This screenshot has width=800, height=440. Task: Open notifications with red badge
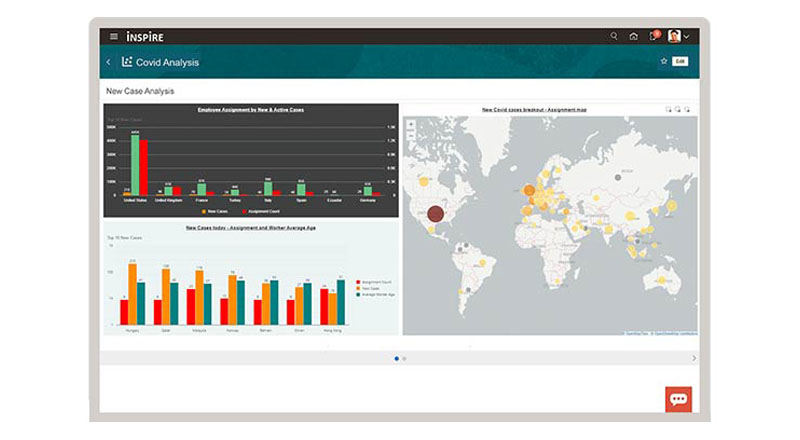click(x=653, y=36)
